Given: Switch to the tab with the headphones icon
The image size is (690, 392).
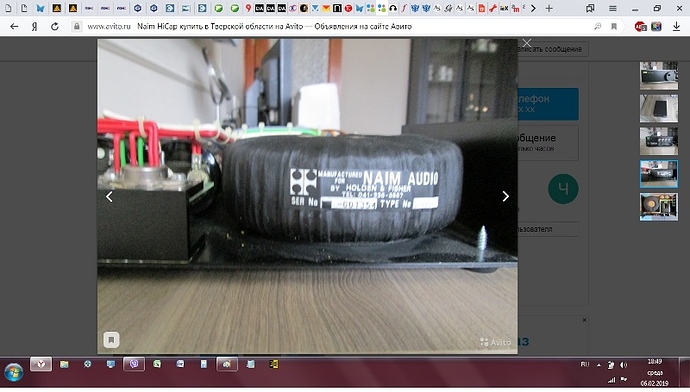Looking at the screenshot, I should click(x=393, y=8).
